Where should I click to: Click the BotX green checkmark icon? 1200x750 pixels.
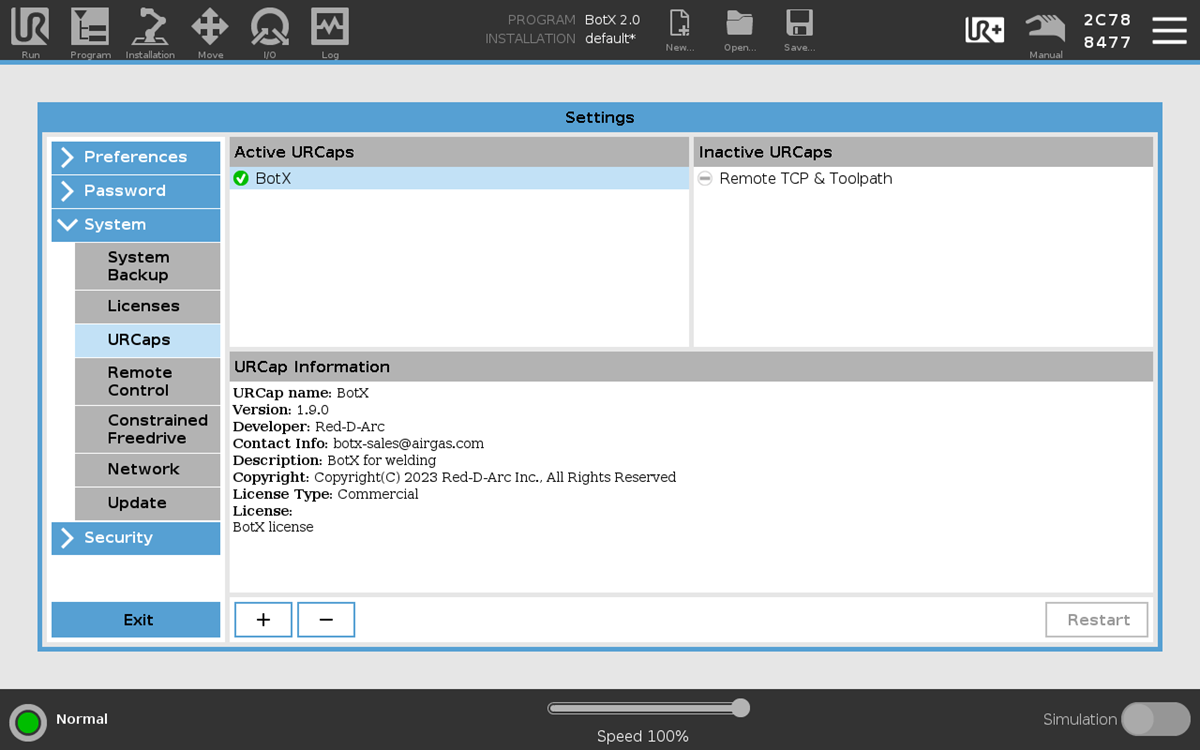241,178
